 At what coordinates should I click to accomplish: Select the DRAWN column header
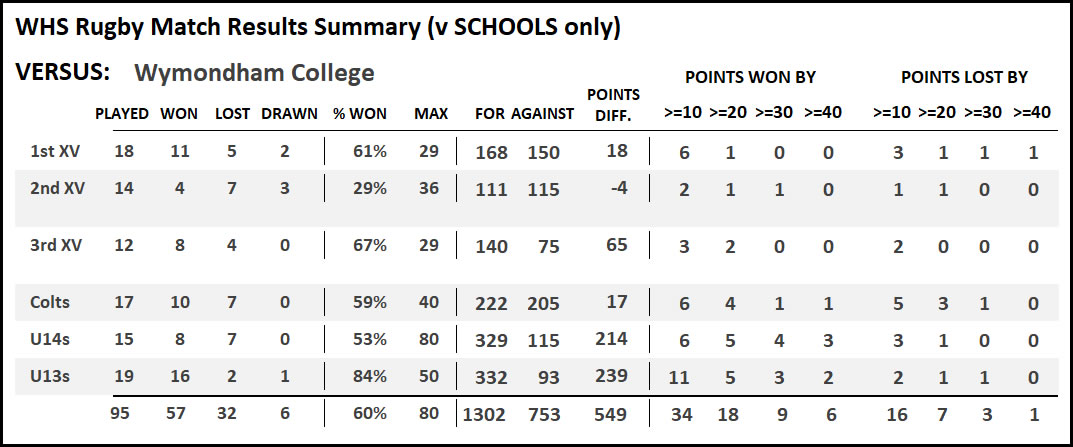289,113
